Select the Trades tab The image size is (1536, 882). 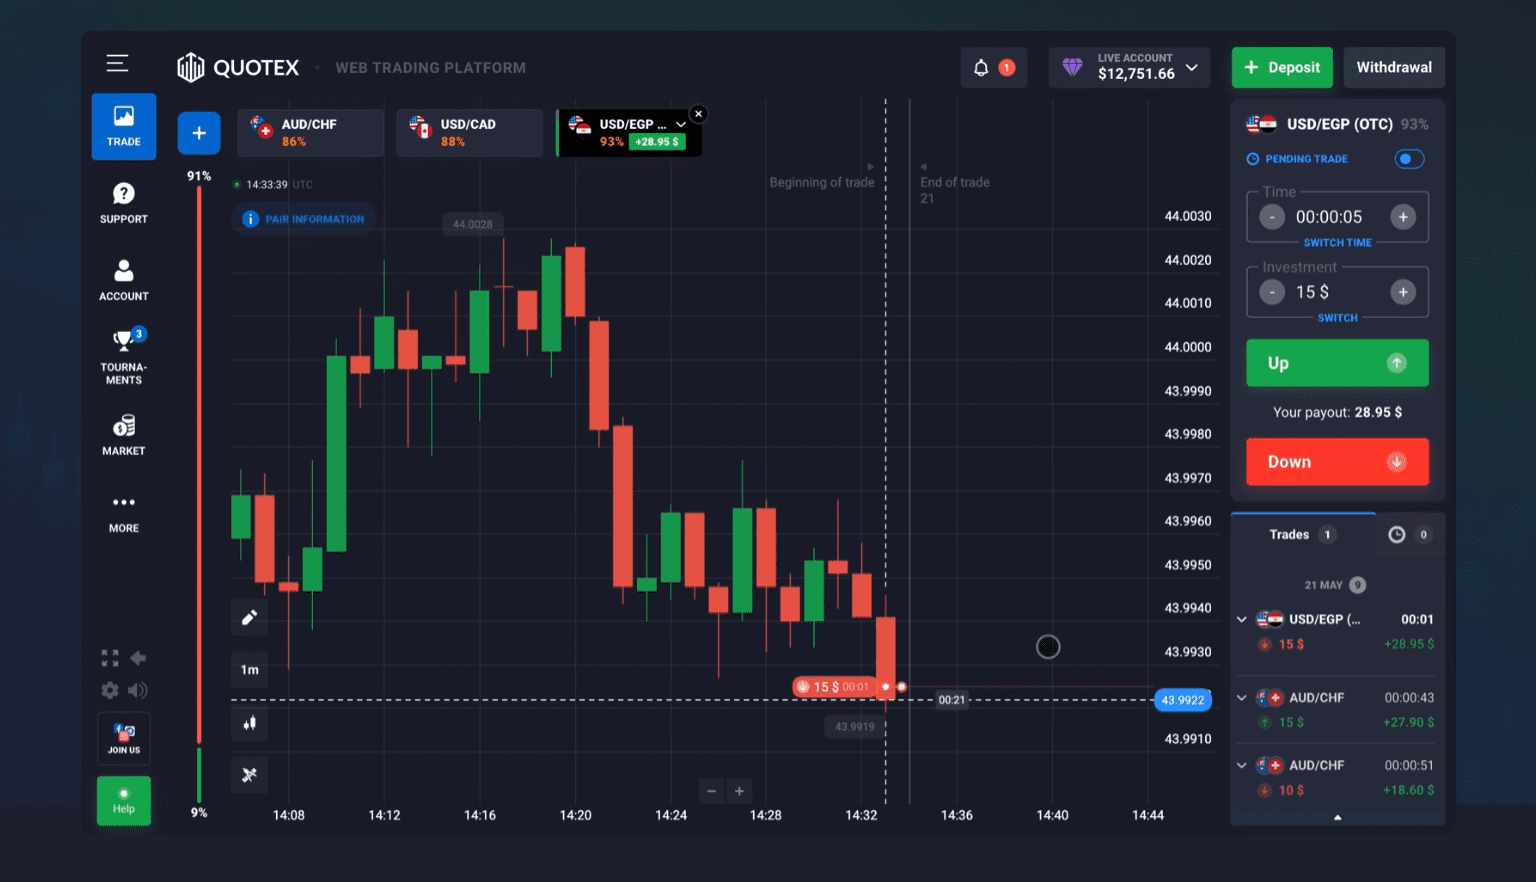click(x=1290, y=535)
